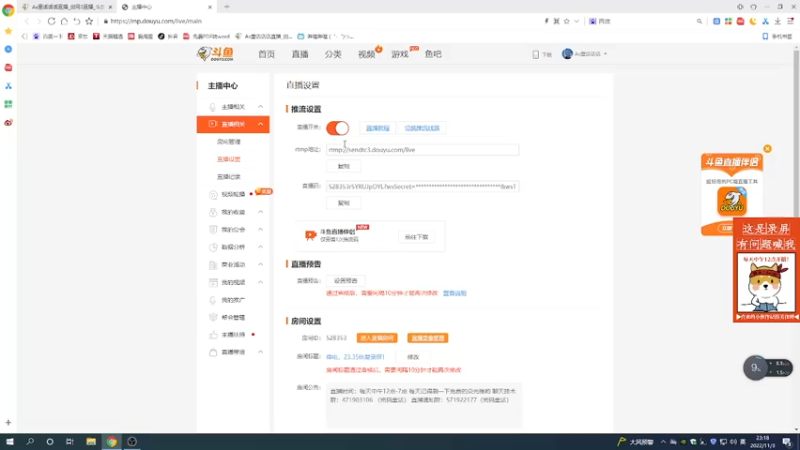800x450 pixels.
Task: Click the smiley icon in the sidebar
Action: [x=213, y=194]
